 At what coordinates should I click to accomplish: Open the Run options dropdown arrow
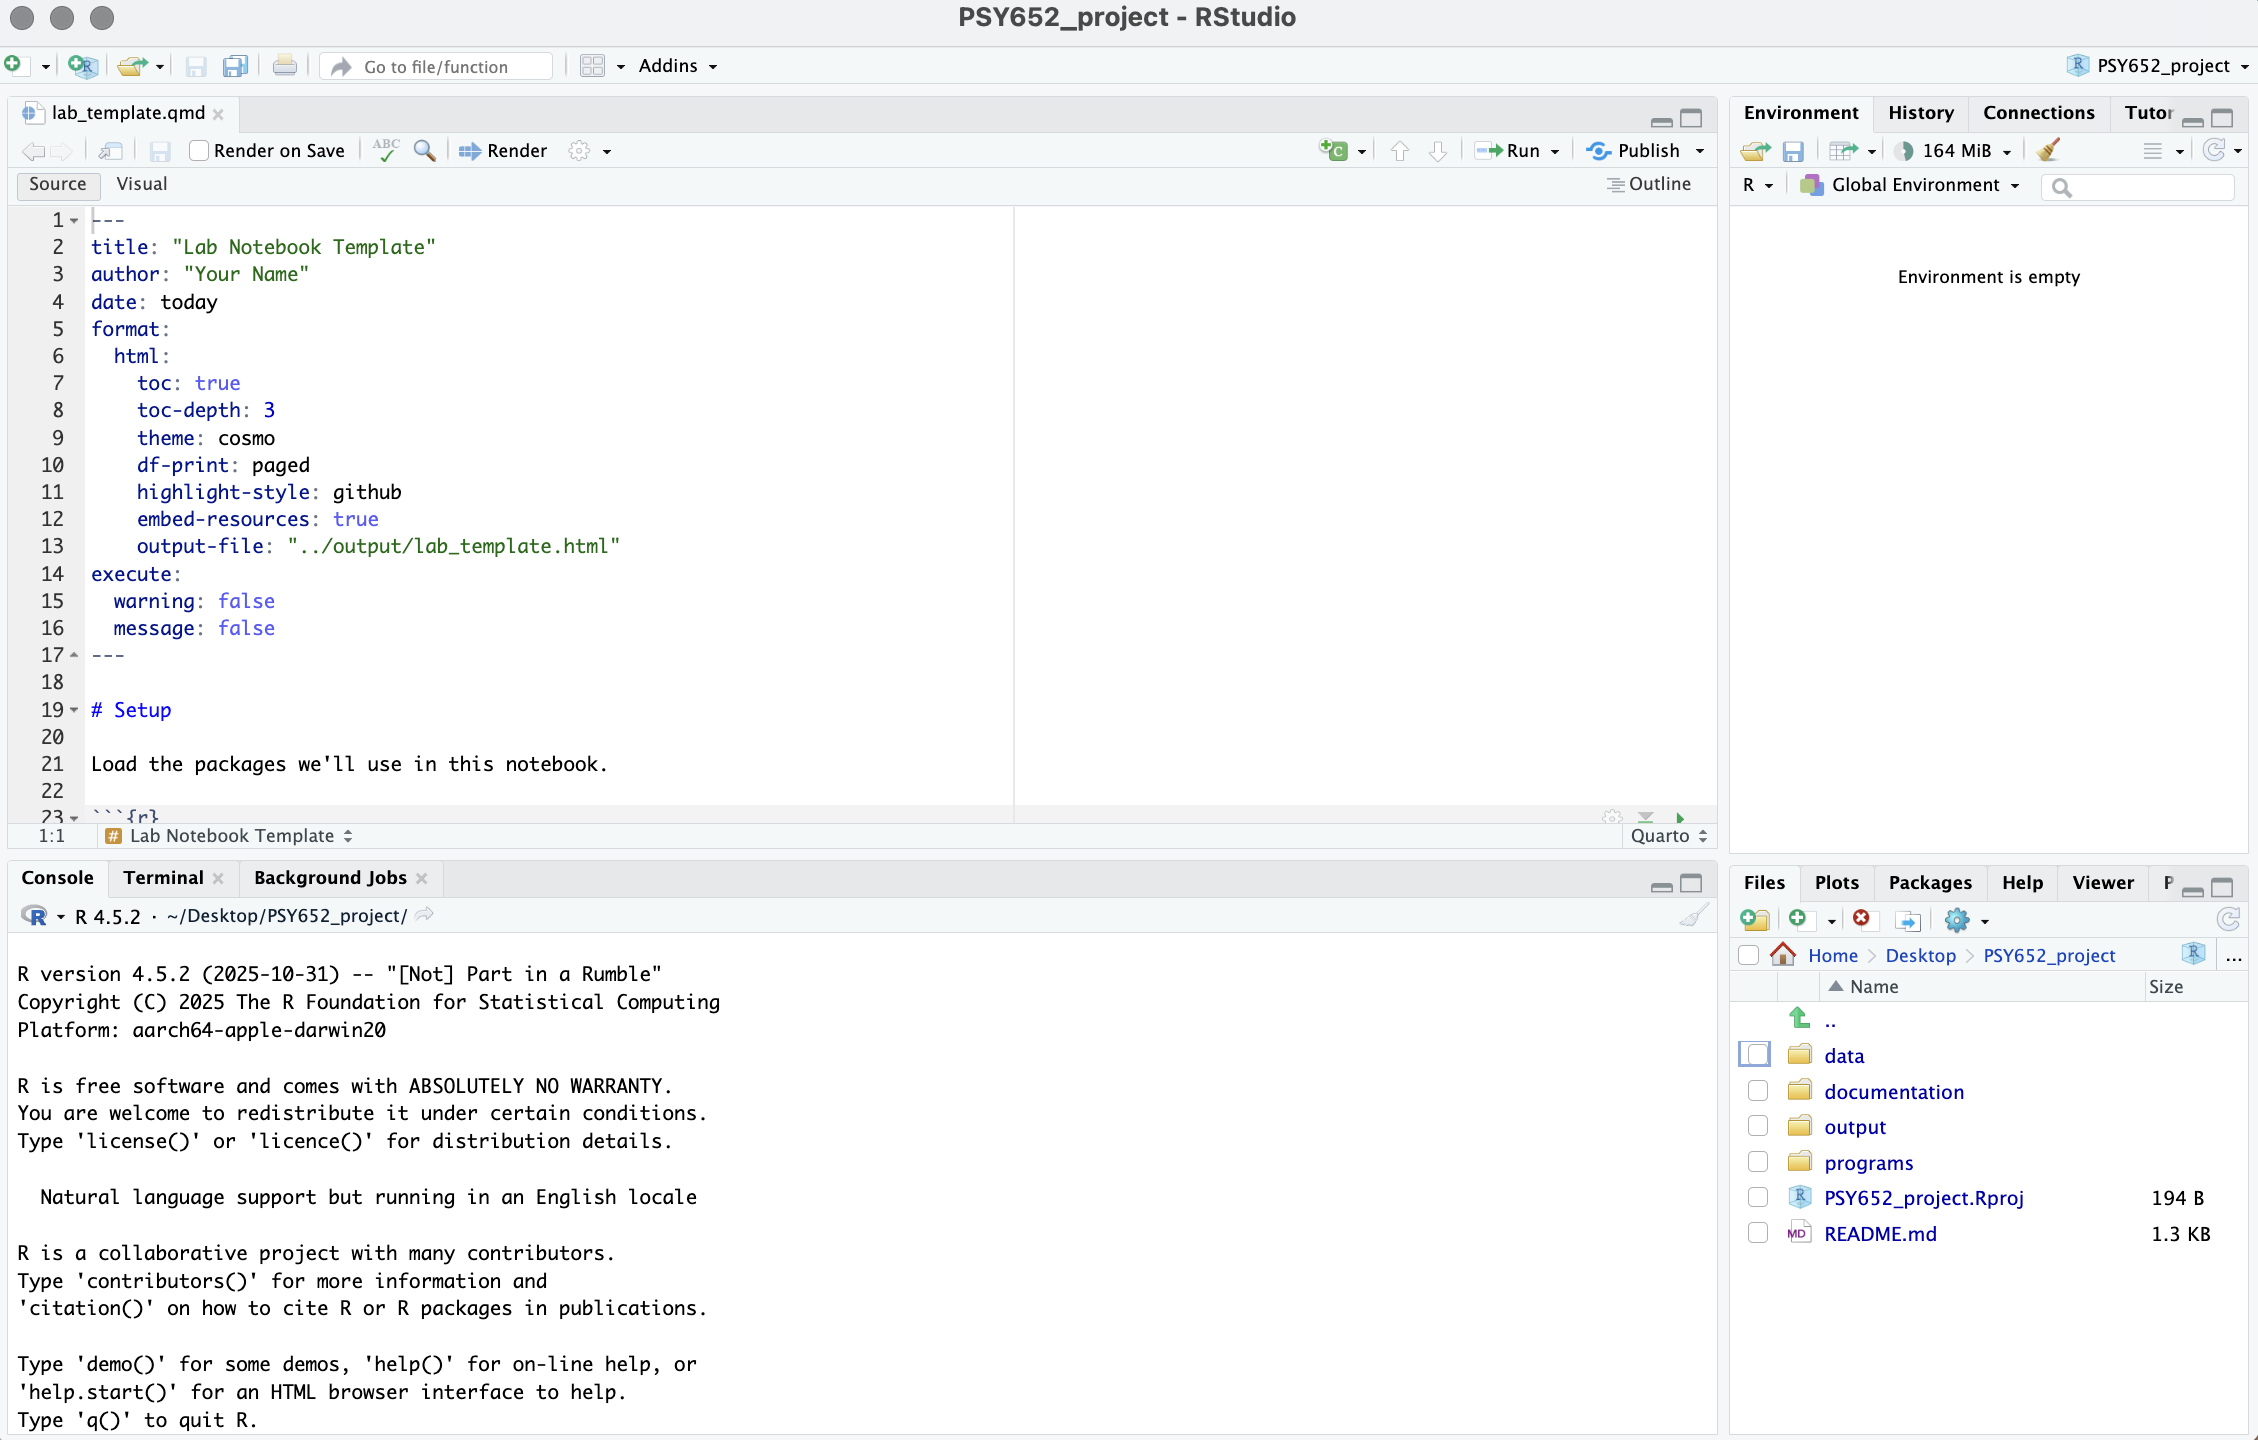pyautogui.click(x=1555, y=152)
